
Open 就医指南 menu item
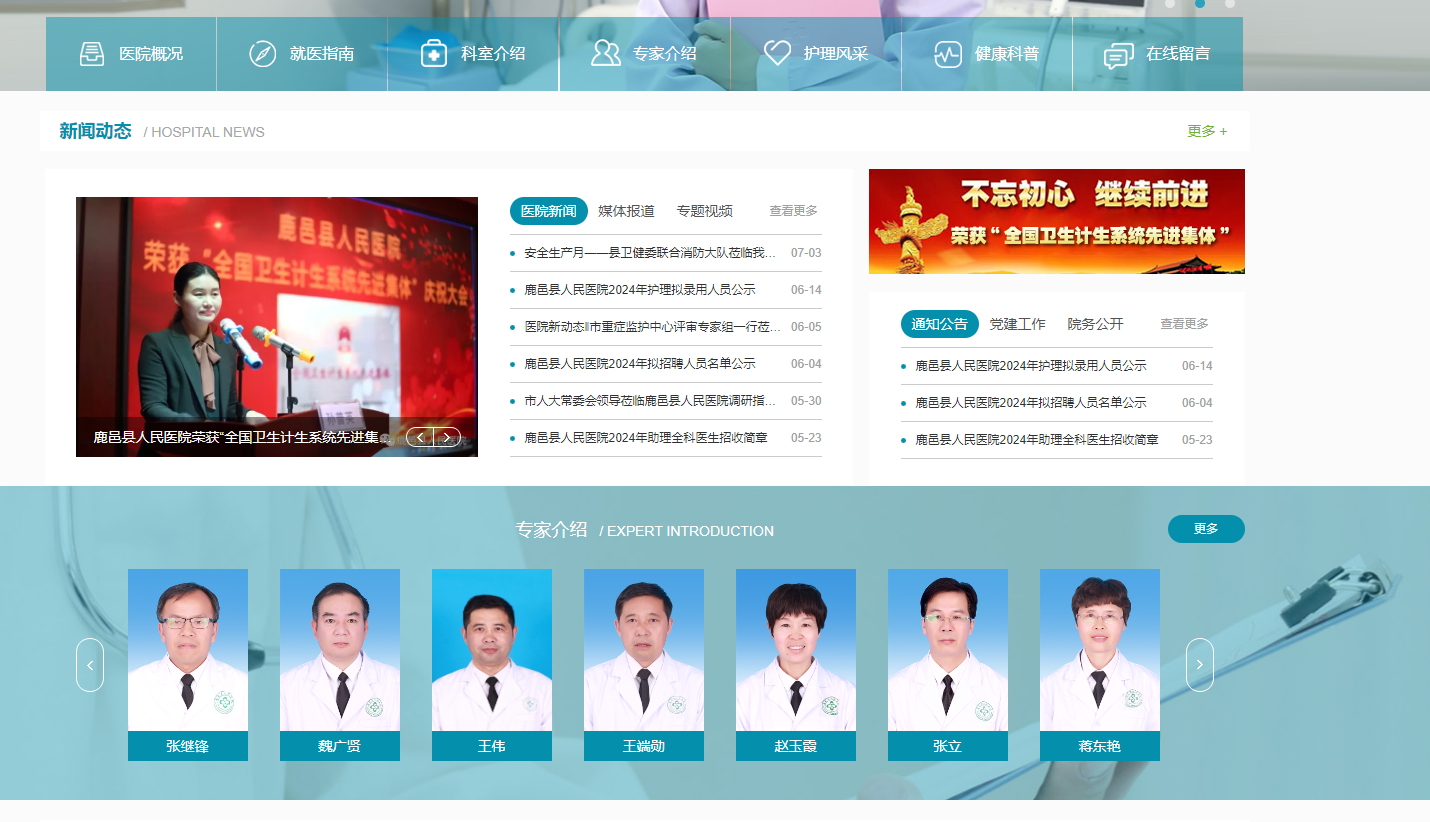click(x=302, y=54)
